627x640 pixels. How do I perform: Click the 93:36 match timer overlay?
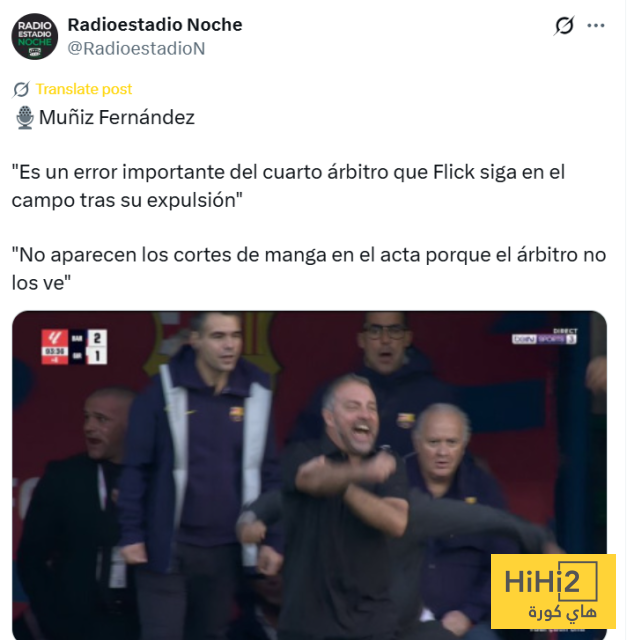[x=55, y=351]
